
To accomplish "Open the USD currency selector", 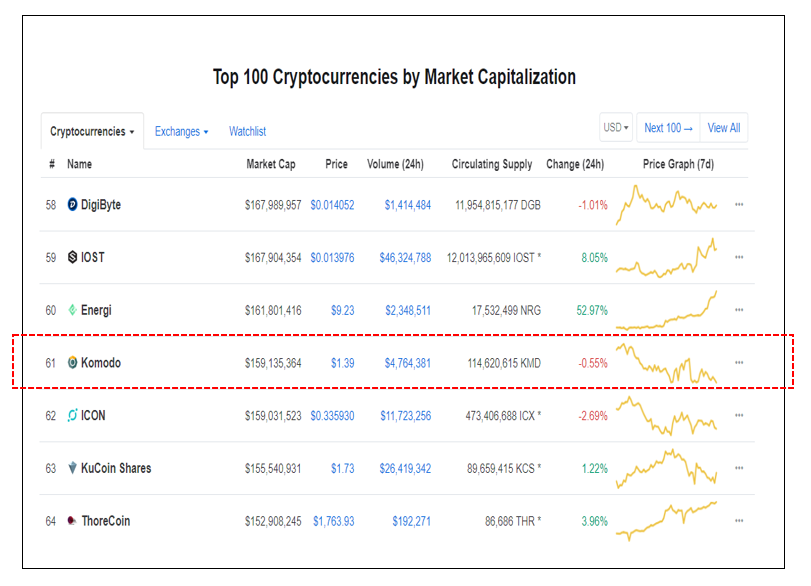I will click(615, 128).
